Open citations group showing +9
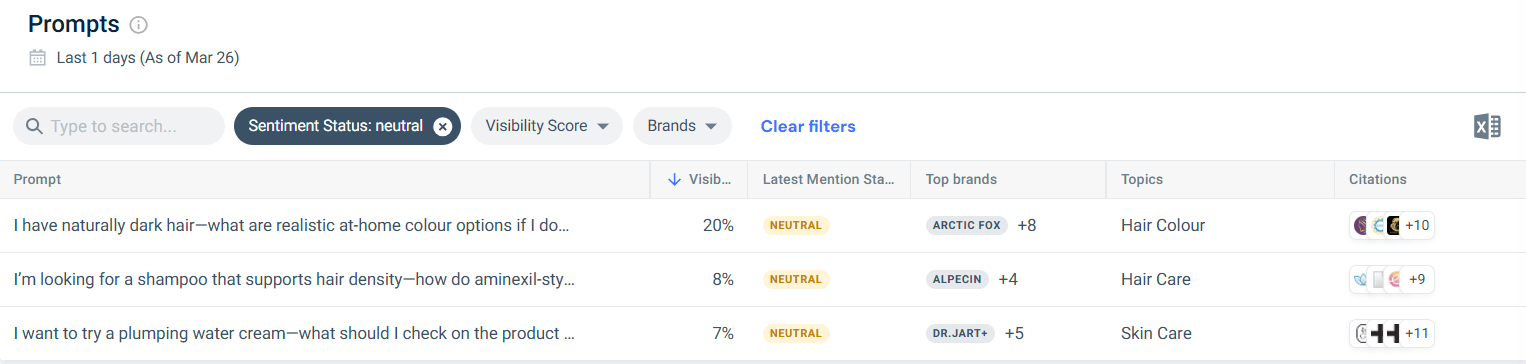This screenshot has height=364, width=1526. tap(1392, 280)
